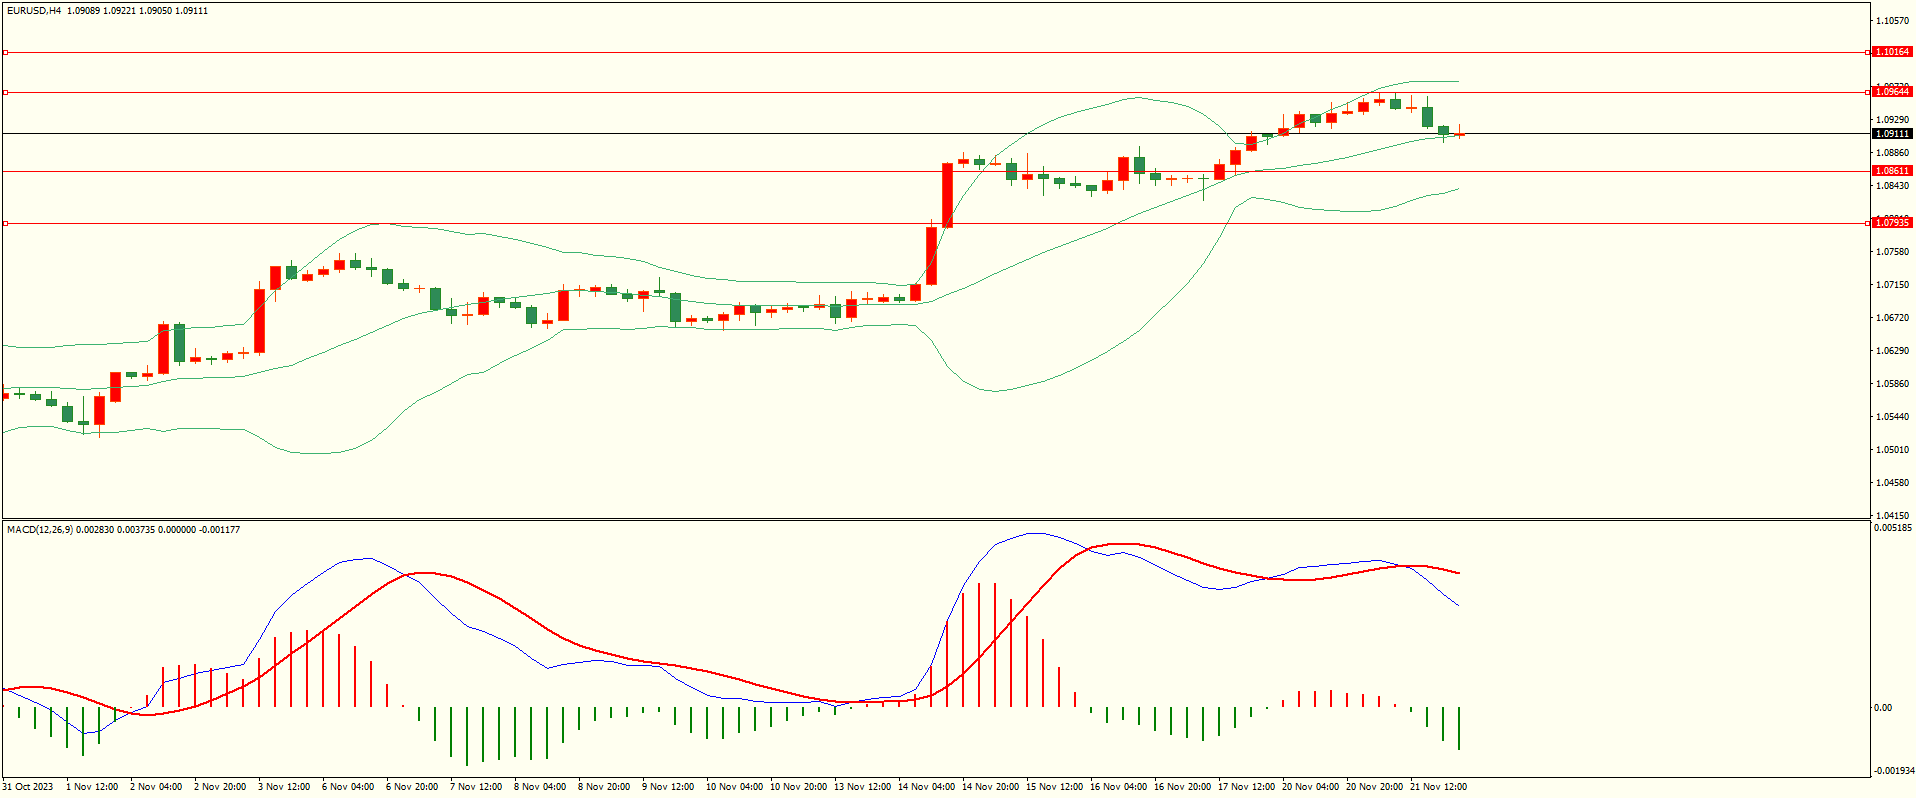Click the 15 Nov 12:00 time label
The image size is (1916, 798).
tap(1054, 787)
